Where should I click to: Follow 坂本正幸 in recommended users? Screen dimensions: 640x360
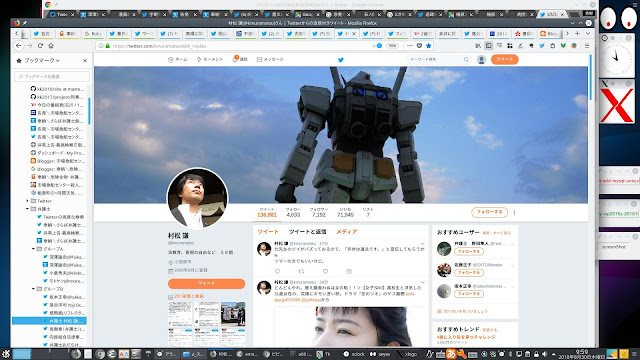[469, 294]
